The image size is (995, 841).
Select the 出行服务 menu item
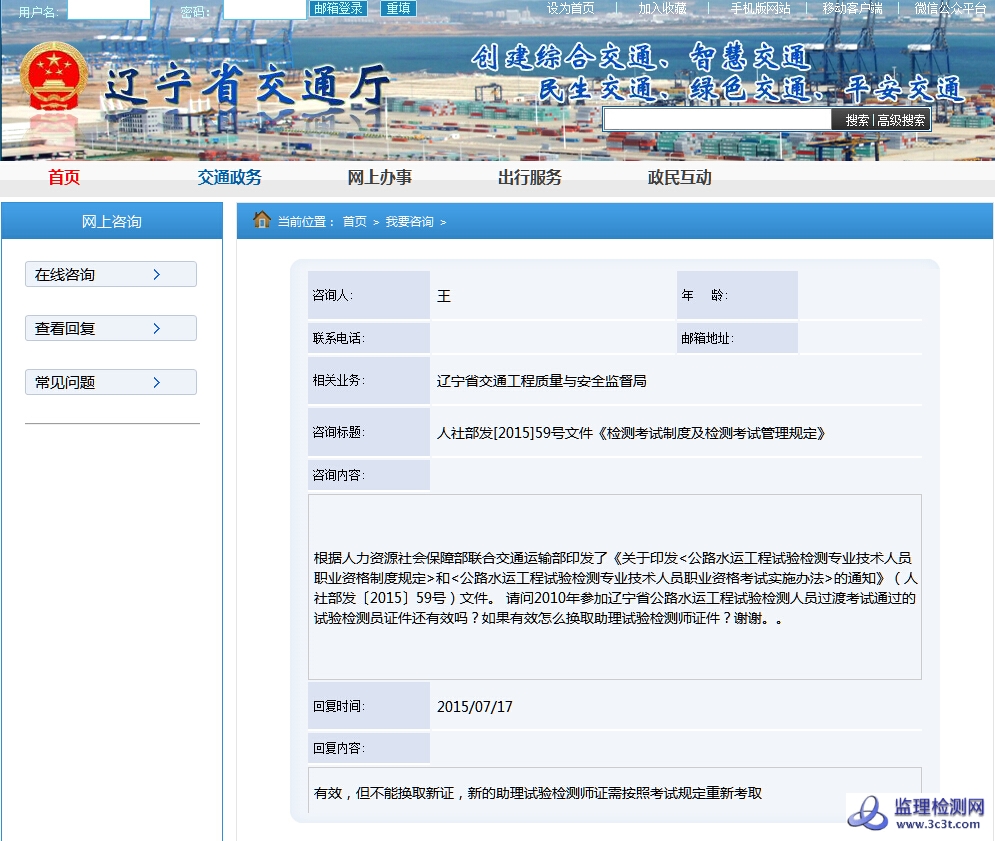529,178
